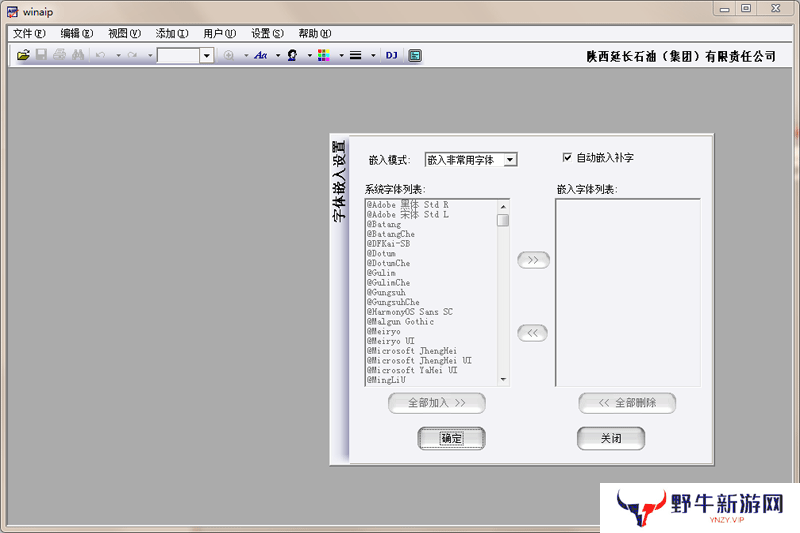Confirm with the 确定 button
This screenshot has height=533, width=800.
tap(451, 439)
